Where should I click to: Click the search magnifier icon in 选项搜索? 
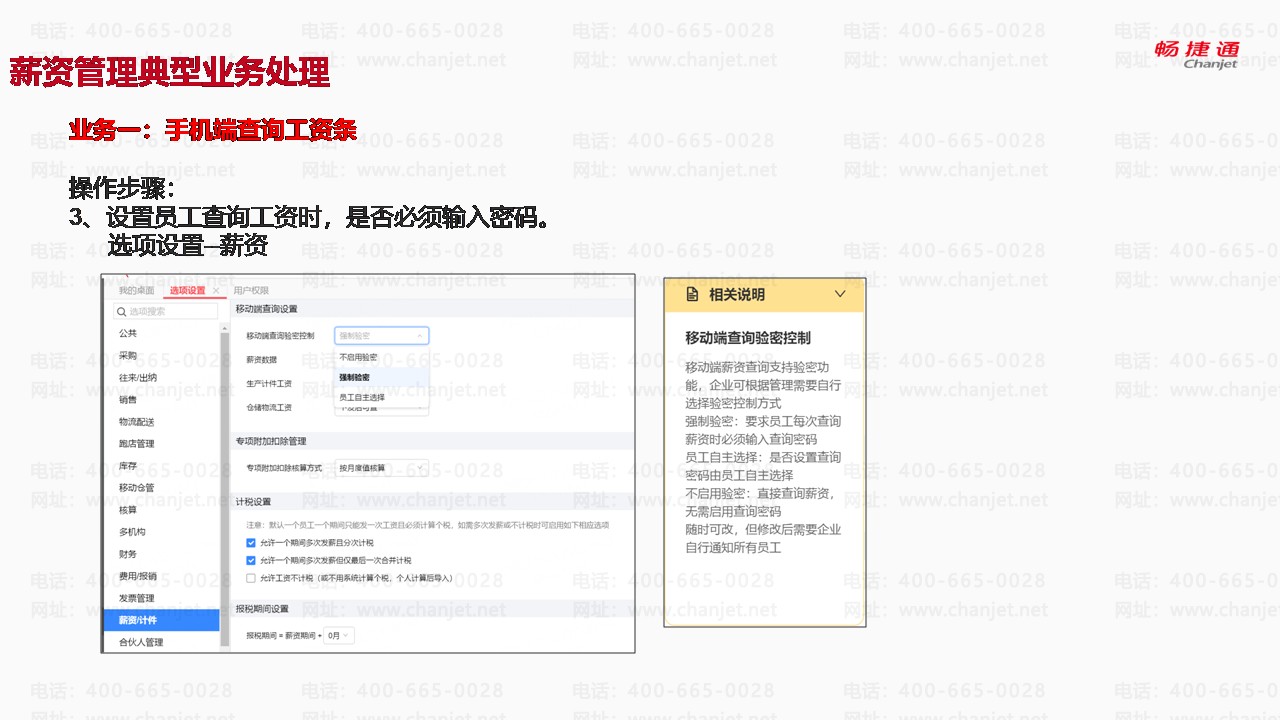pyautogui.click(x=122, y=312)
